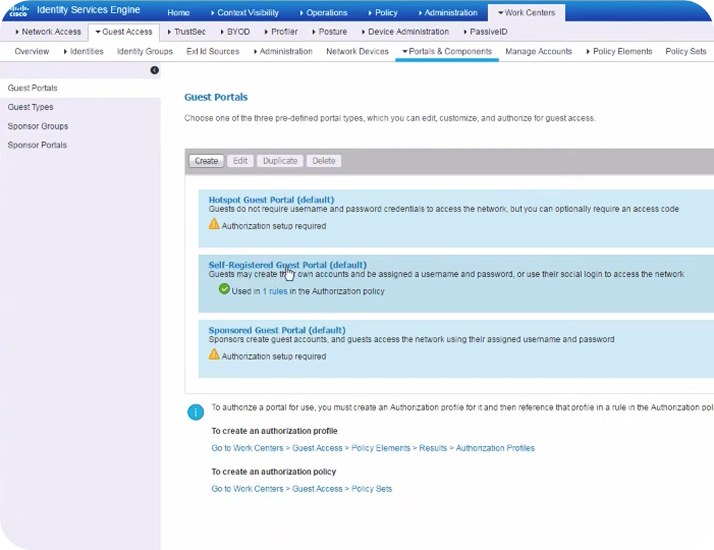This screenshot has height=550, width=714.
Task: Click the Guest Portals heading
Action: 216,97
